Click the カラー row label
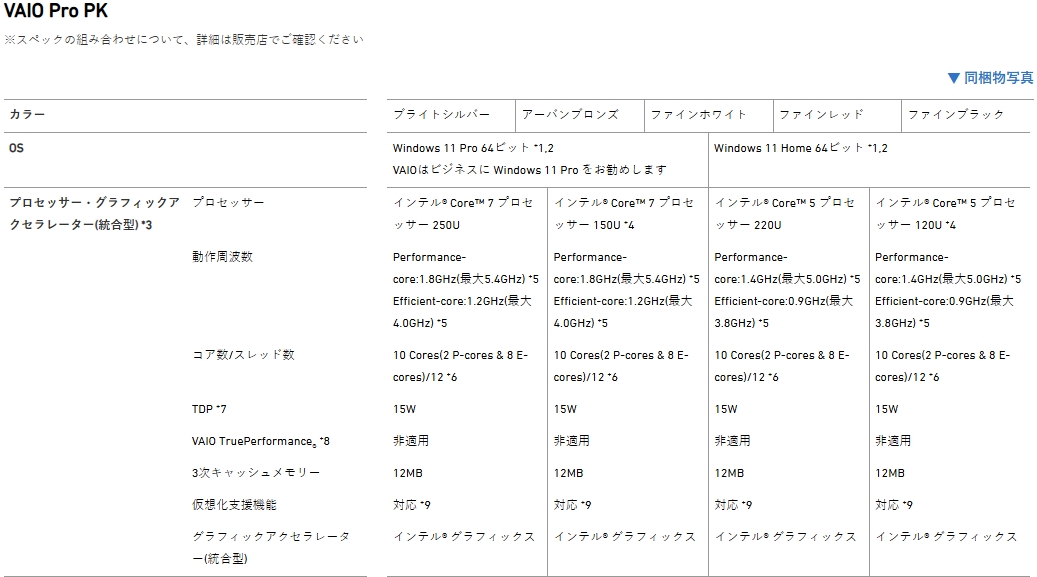Image resolution: width=1037 pixels, height=577 pixels. coord(27,114)
